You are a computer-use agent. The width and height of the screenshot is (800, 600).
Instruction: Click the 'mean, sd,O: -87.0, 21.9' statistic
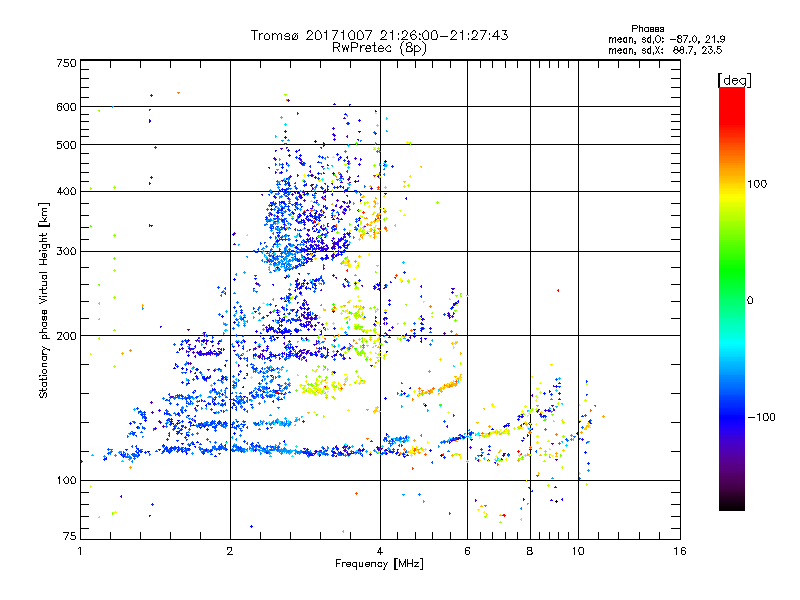pyautogui.click(x=666, y=39)
